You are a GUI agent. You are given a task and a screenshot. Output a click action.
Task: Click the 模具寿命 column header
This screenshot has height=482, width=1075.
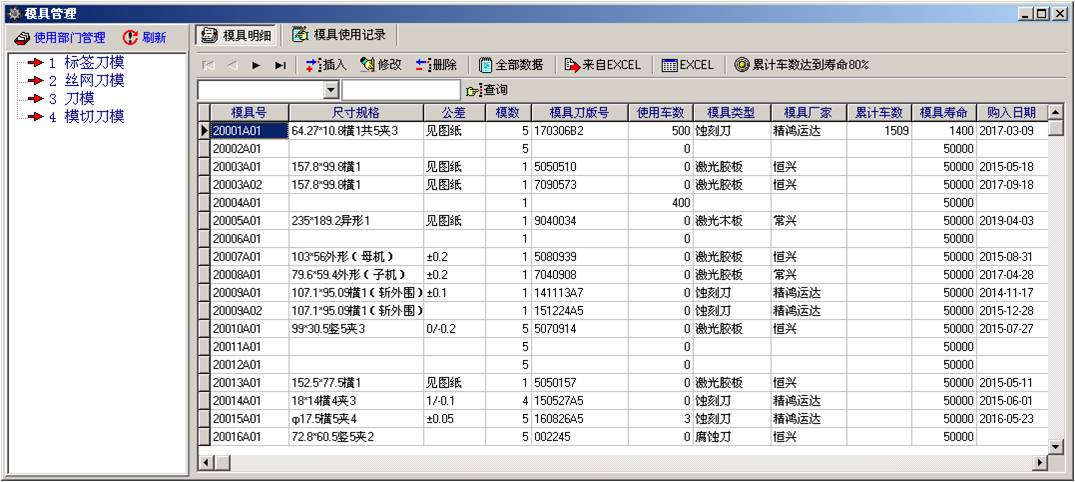(943, 112)
